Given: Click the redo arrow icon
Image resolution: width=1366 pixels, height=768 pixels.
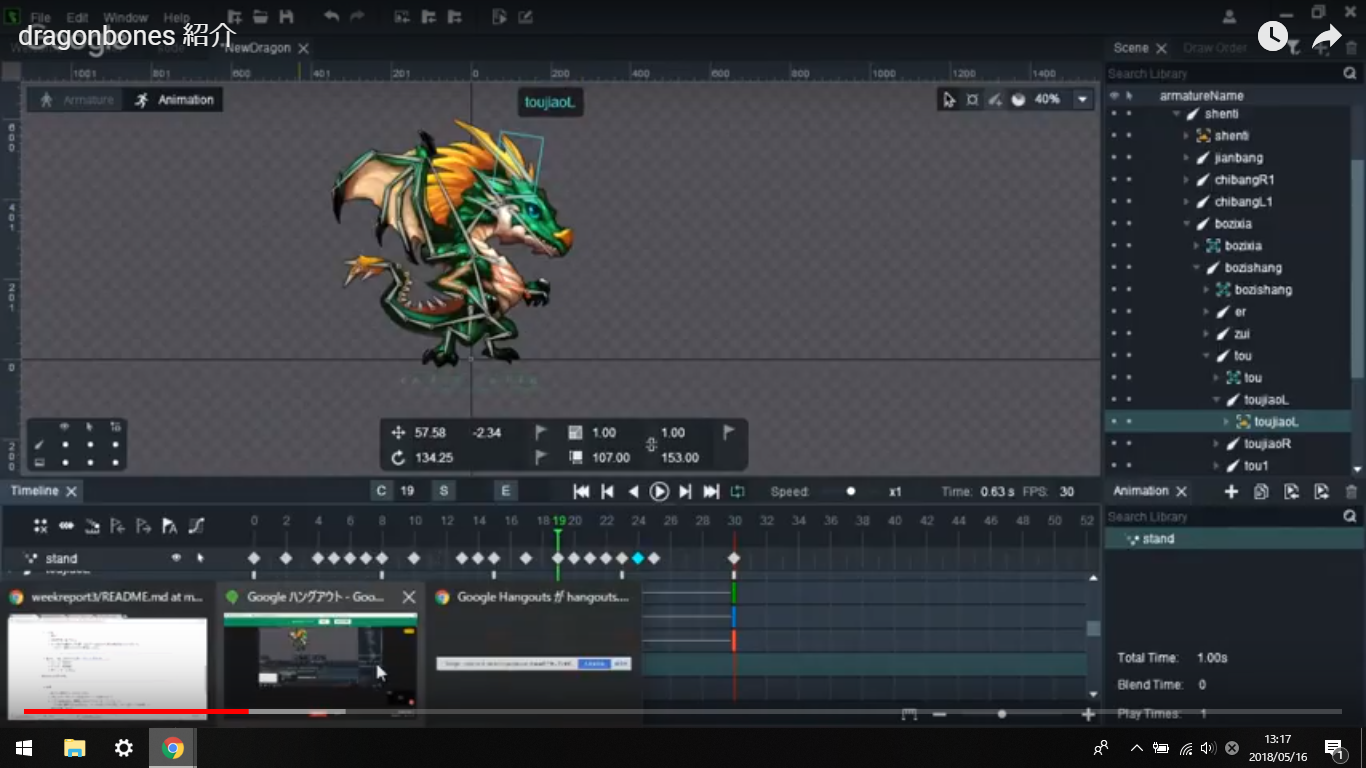Looking at the screenshot, I should pyautogui.click(x=357, y=17).
